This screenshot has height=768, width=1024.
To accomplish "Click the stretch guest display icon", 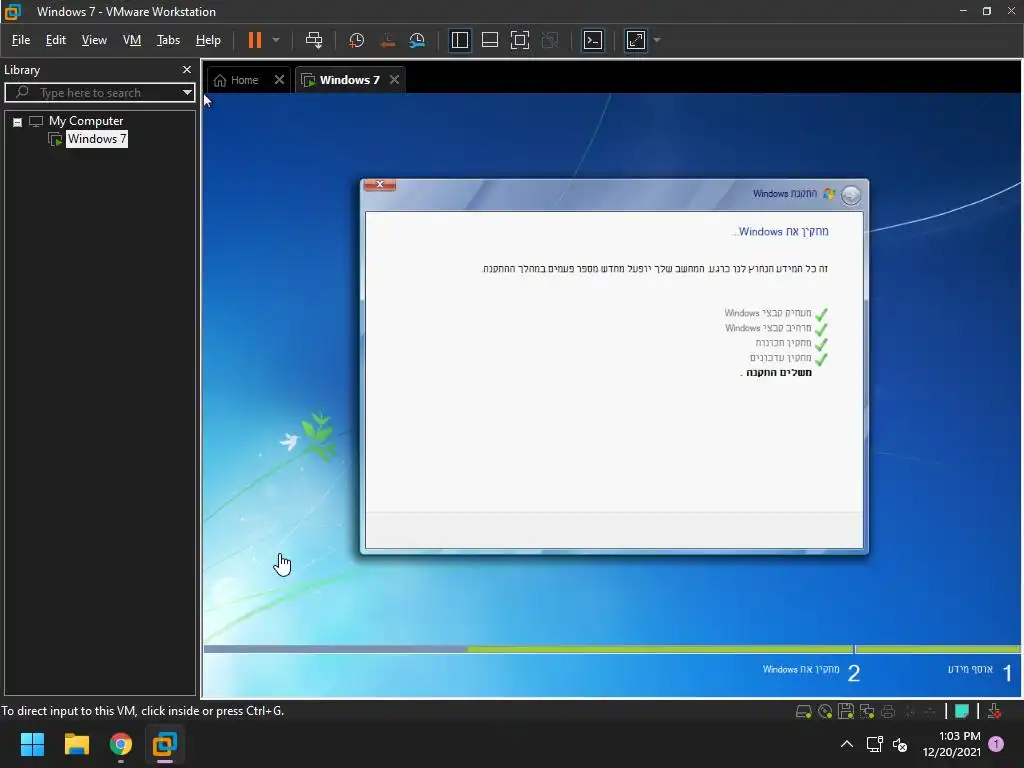I will pos(636,40).
